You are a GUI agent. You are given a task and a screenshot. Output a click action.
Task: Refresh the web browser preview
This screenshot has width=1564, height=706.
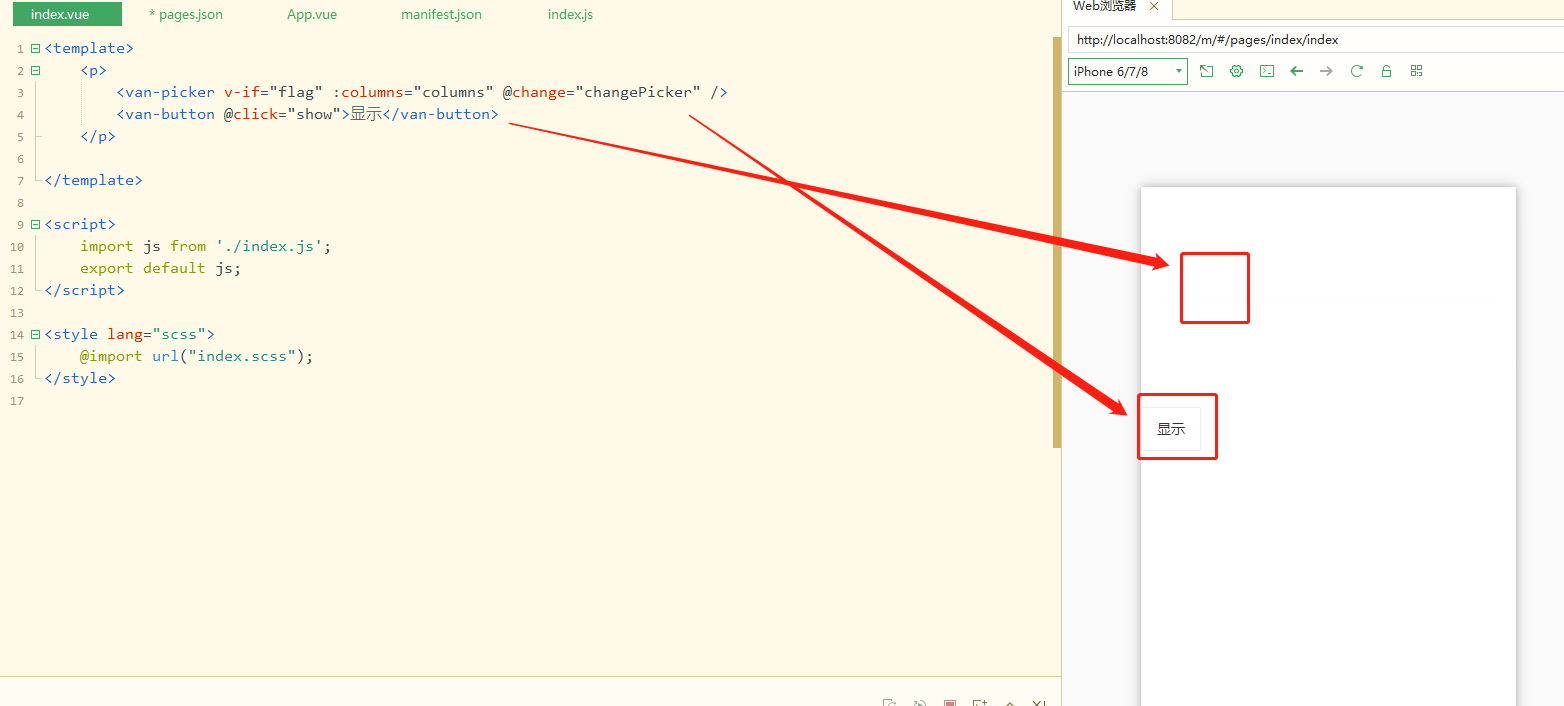pos(1357,71)
